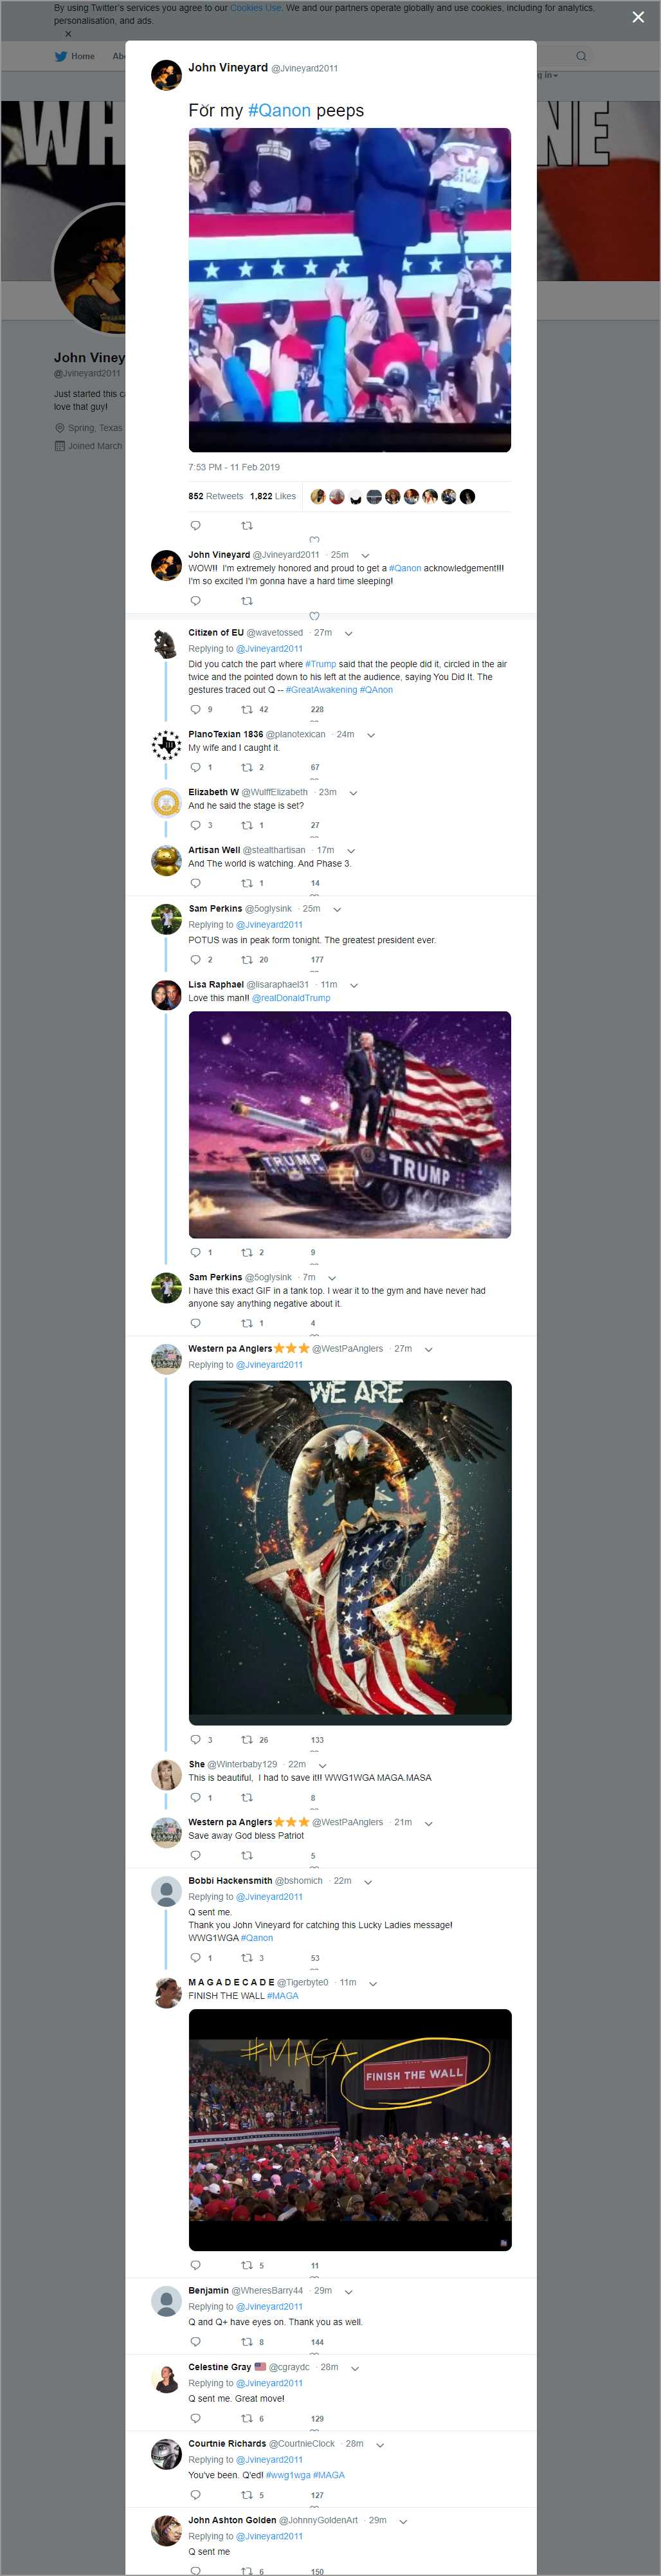Open more options on M A G A D E C A D E tweet
The width and height of the screenshot is (661, 2576).
(x=373, y=1983)
